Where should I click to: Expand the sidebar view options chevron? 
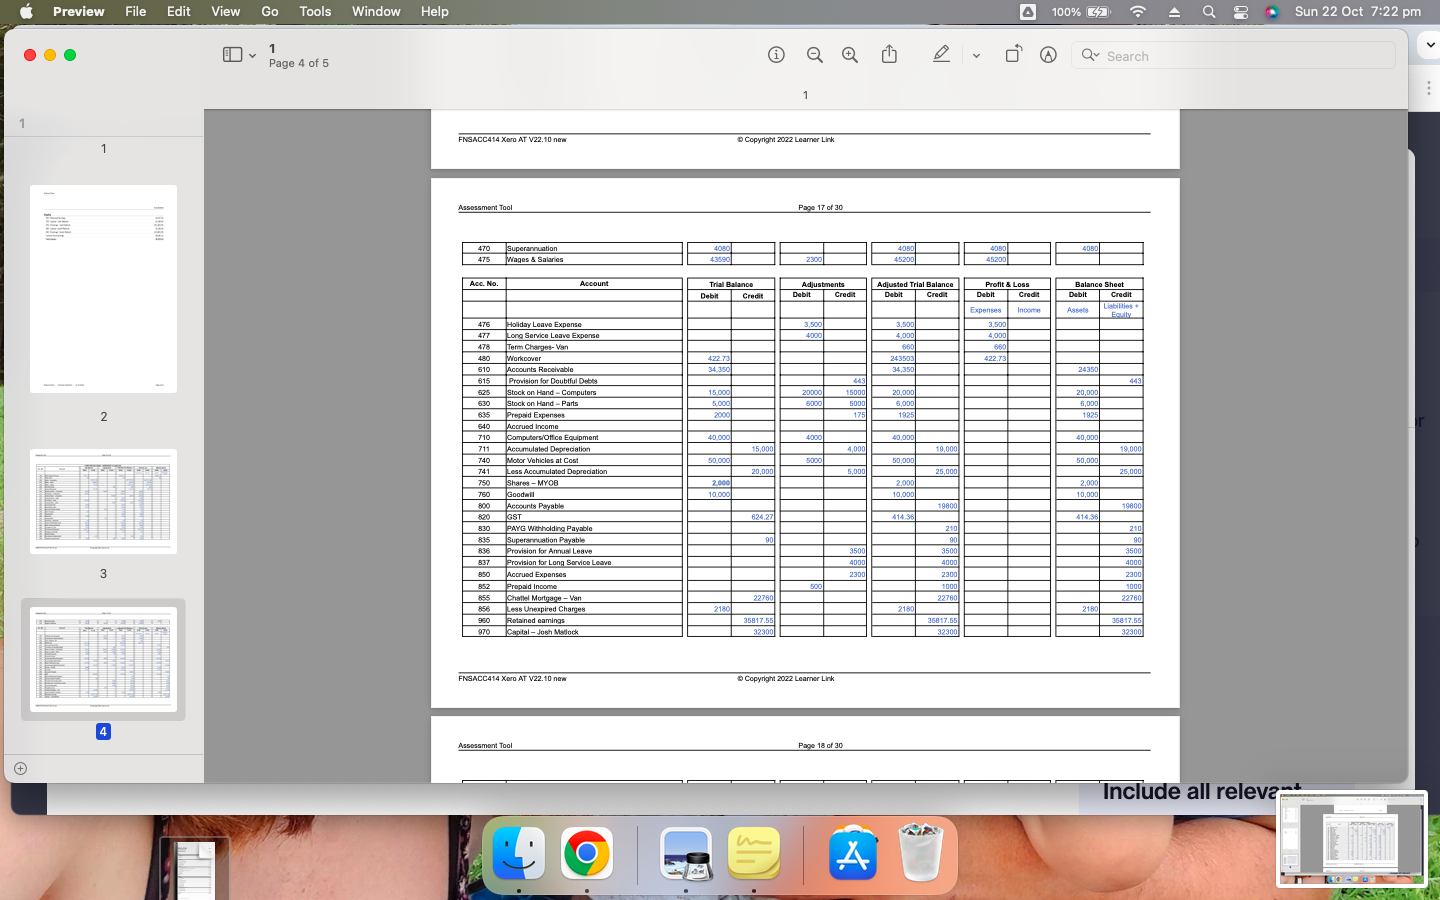click(x=253, y=55)
